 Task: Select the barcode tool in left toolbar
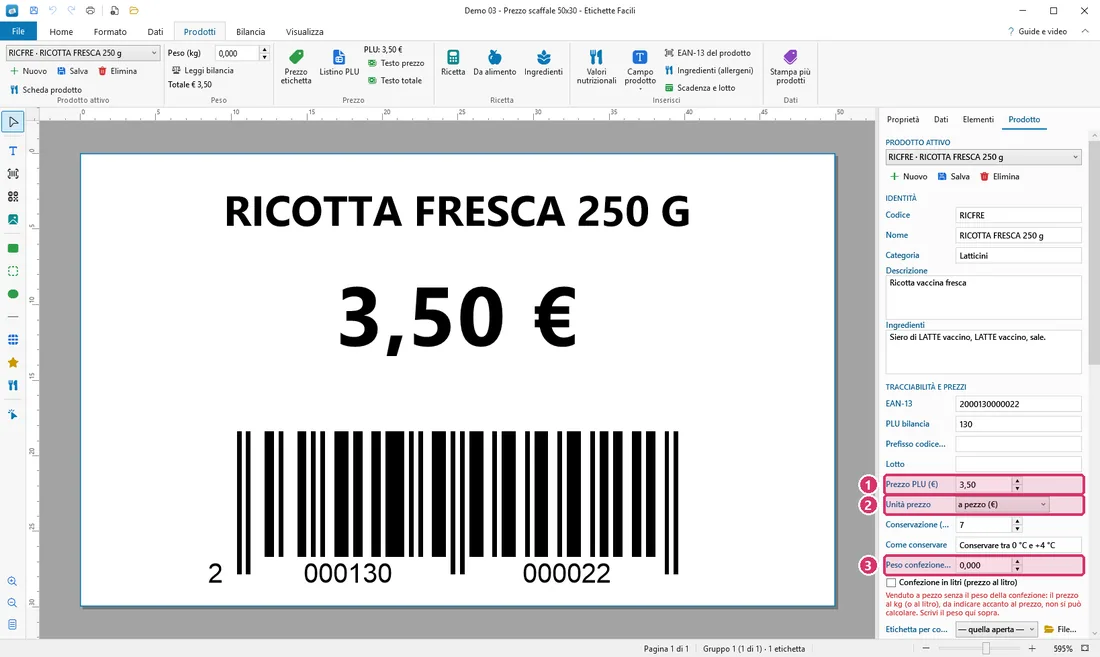click(x=13, y=174)
